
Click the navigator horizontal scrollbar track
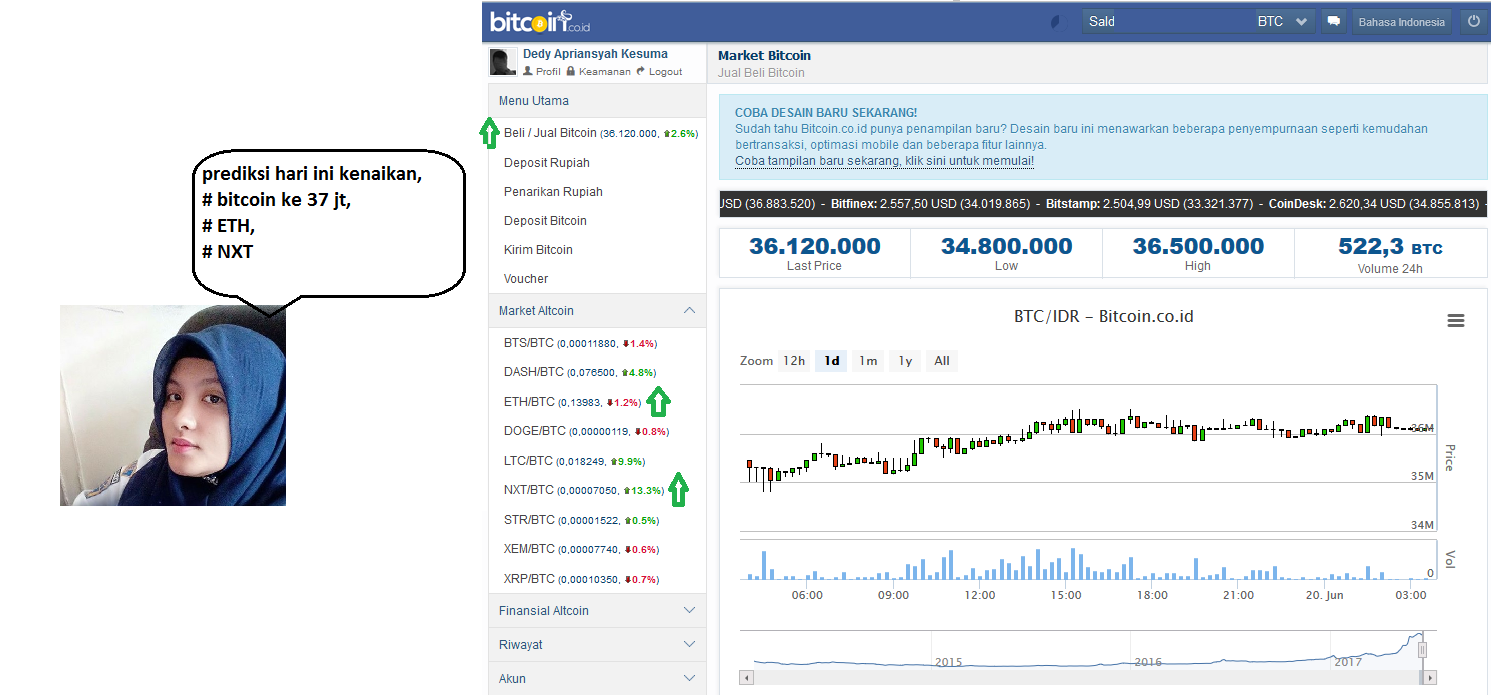[x=1088, y=677]
